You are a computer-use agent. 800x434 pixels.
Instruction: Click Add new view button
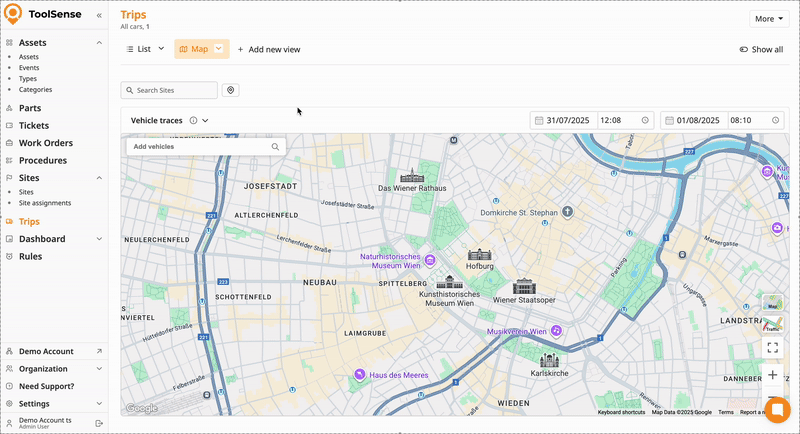(268, 49)
